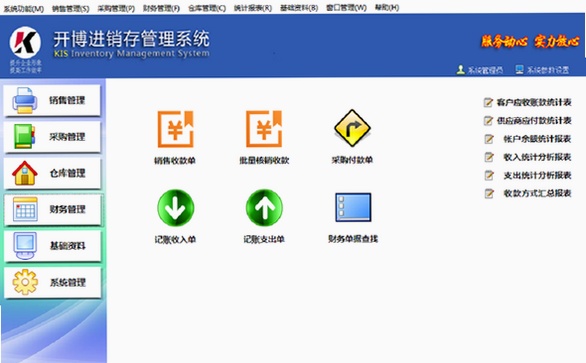Open the 窗口管理(W) menu
Screen dimensions: 586x363
coord(346,8)
